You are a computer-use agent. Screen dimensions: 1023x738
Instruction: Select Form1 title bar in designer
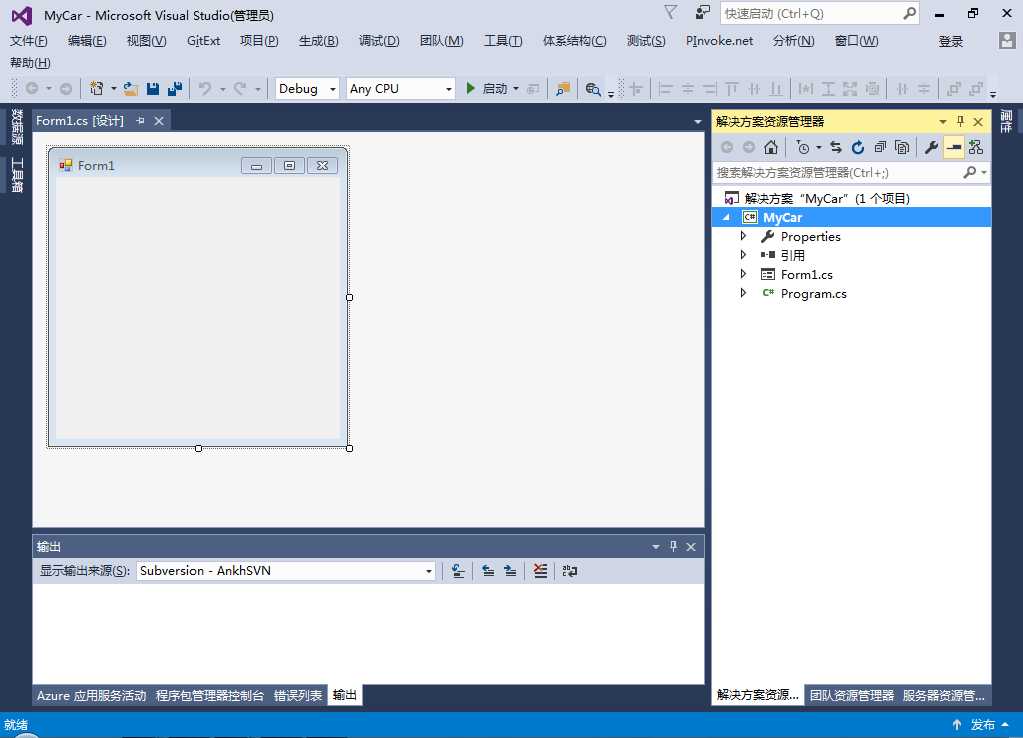coord(198,165)
